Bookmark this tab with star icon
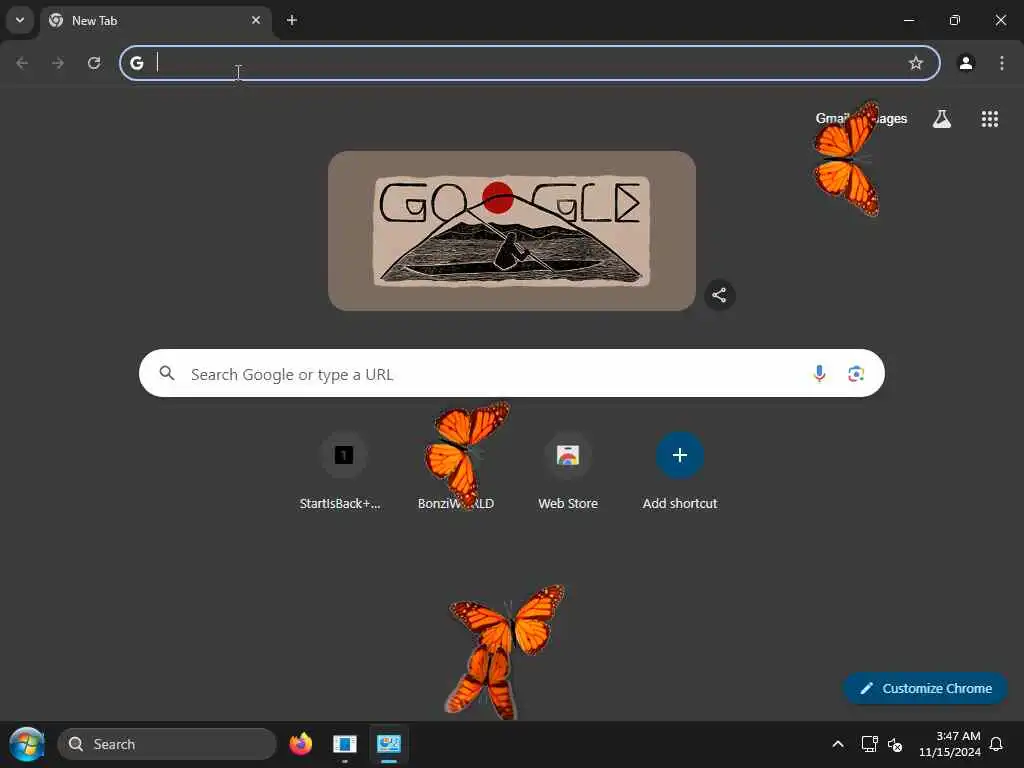Image resolution: width=1024 pixels, height=768 pixels. point(916,63)
